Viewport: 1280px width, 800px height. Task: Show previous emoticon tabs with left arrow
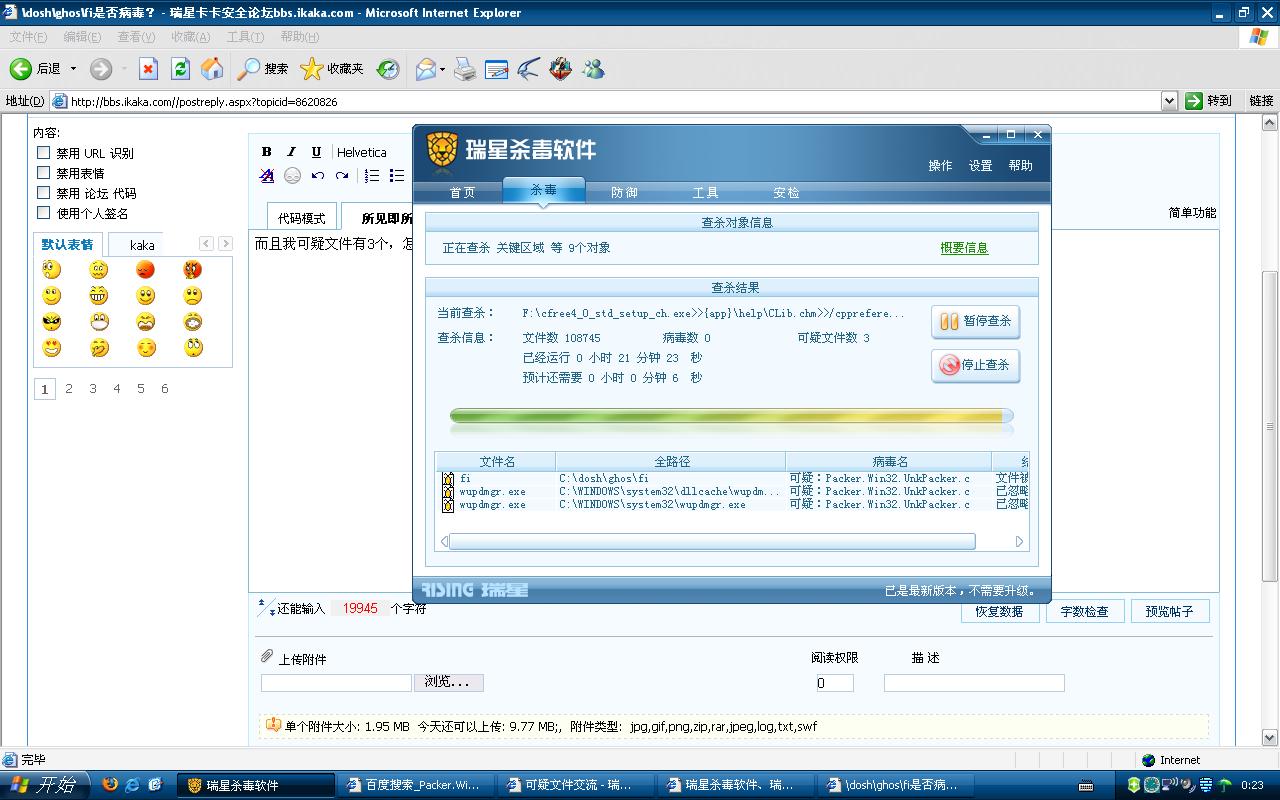tap(206, 243)
